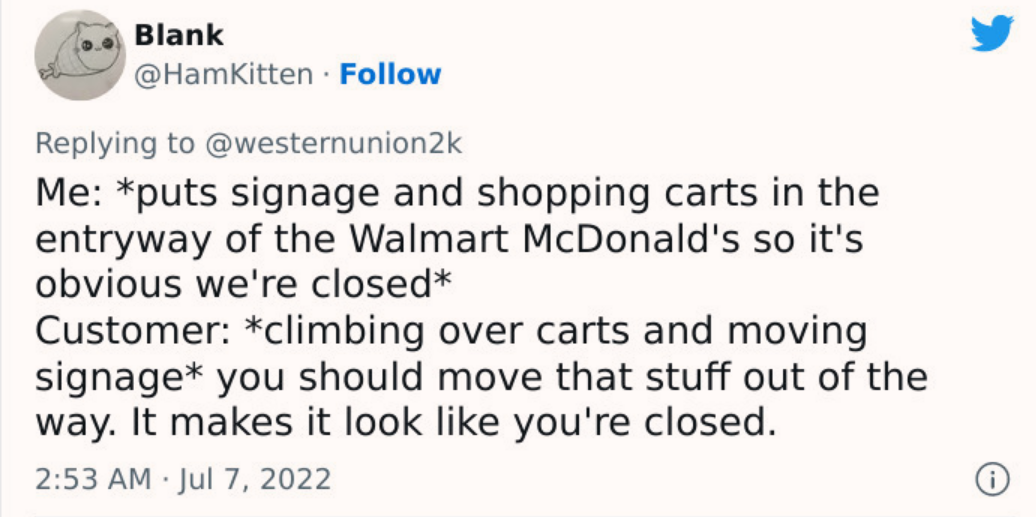The image size is (1036, 517).
Task: Open the cat profile avatar
Action: (80, 55)
